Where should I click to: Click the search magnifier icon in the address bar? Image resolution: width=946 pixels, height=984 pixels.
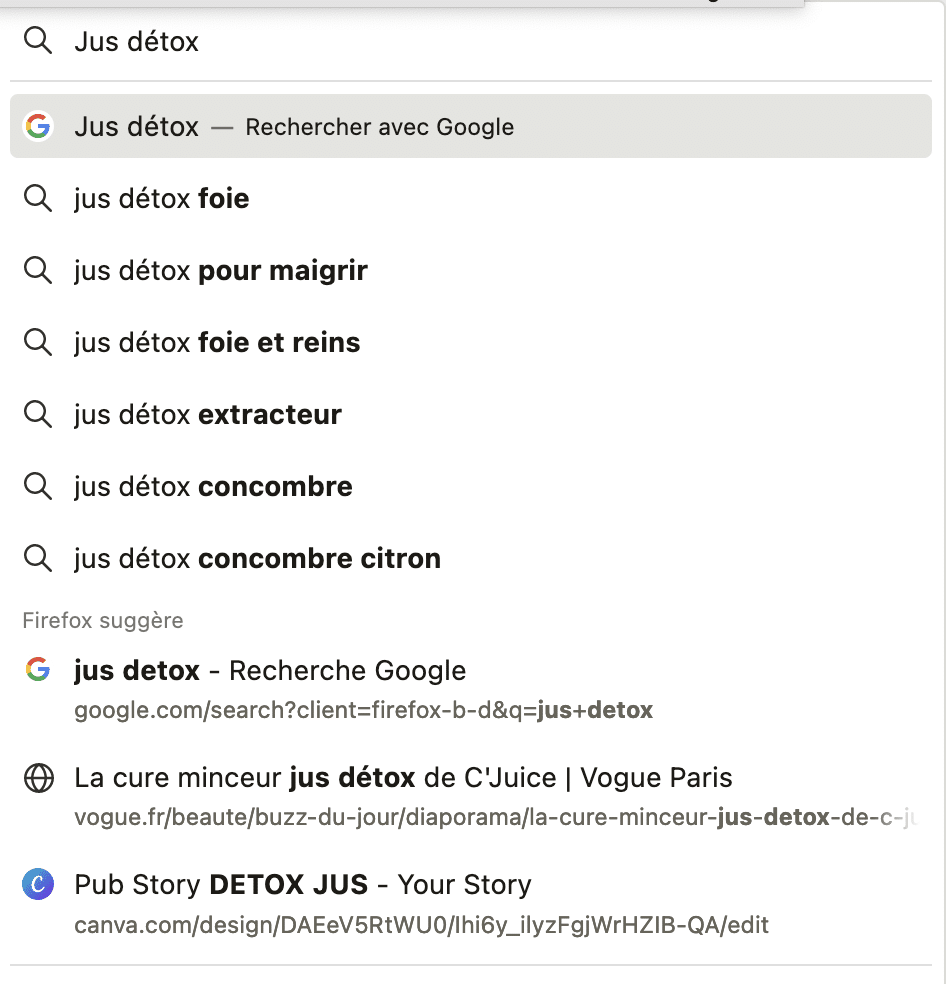[38, 41]
